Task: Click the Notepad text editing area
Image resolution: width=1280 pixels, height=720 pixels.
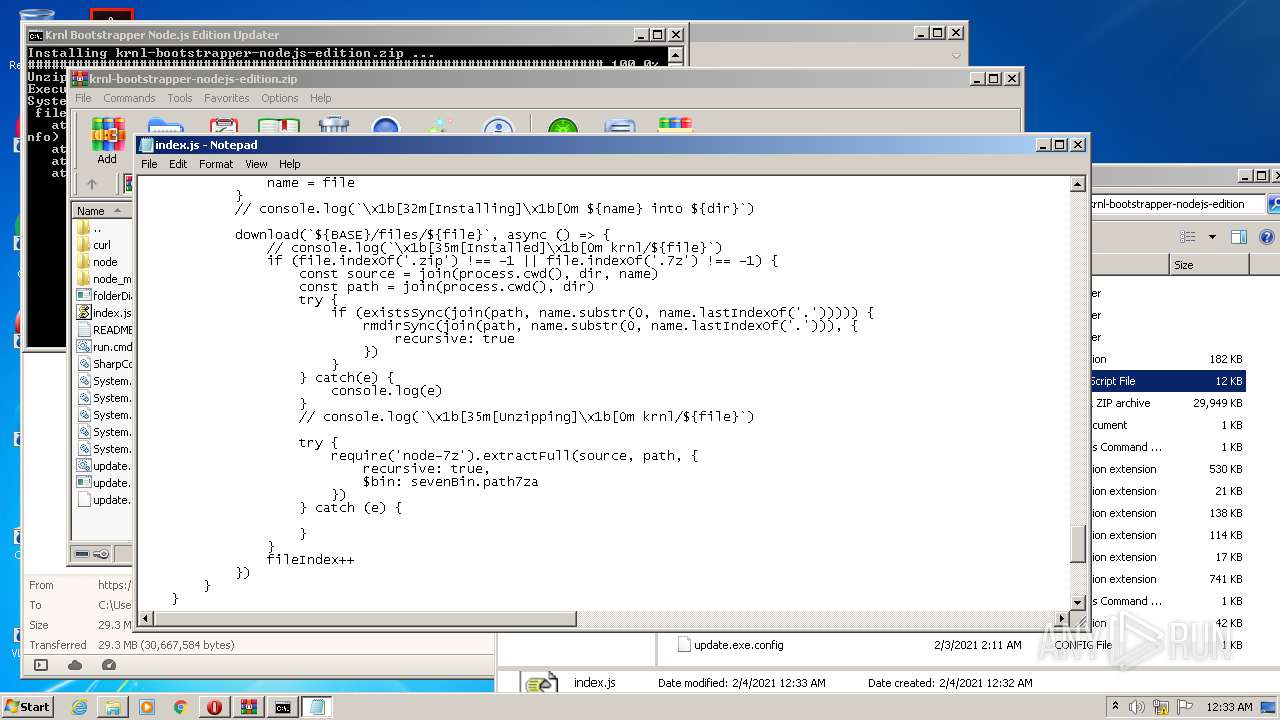Action: tap(603, 393)
